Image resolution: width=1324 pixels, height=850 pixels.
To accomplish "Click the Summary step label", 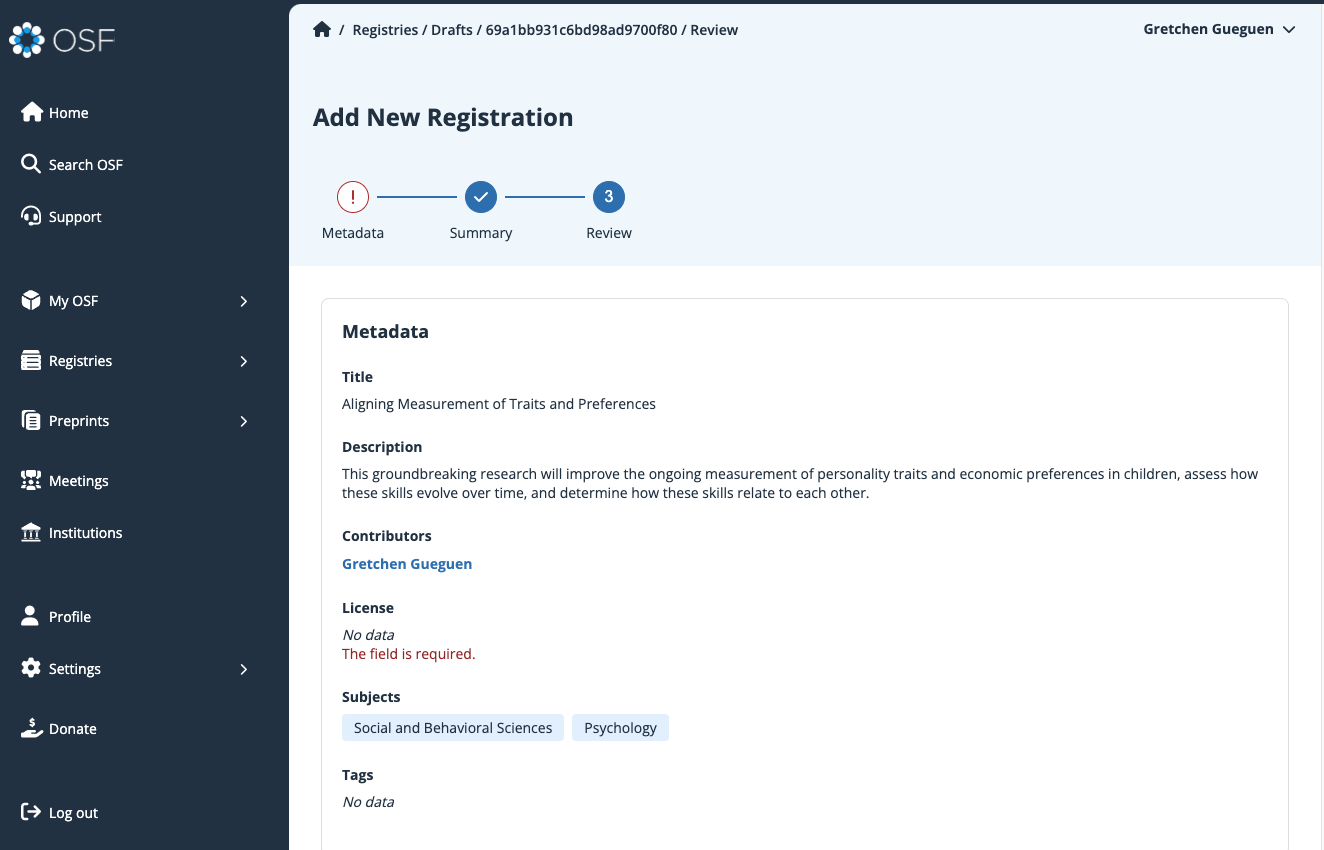I will point(481,233).
